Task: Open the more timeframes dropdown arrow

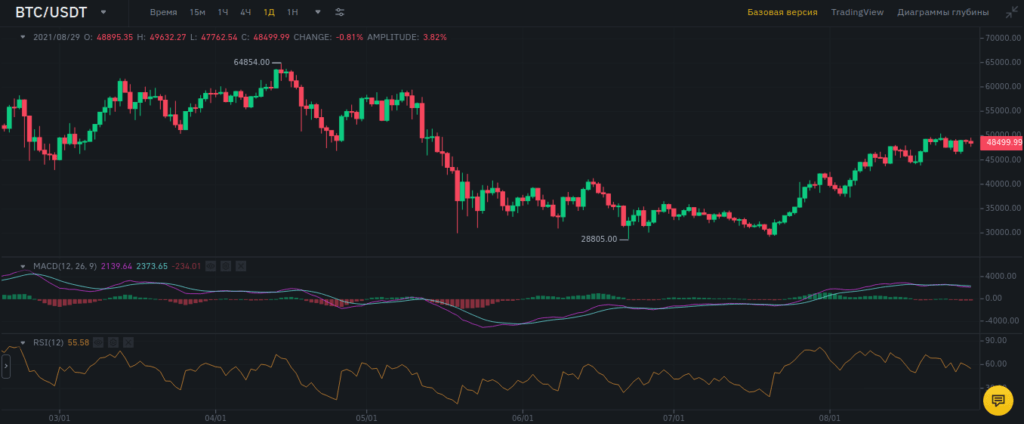Action: click(318, 13)
